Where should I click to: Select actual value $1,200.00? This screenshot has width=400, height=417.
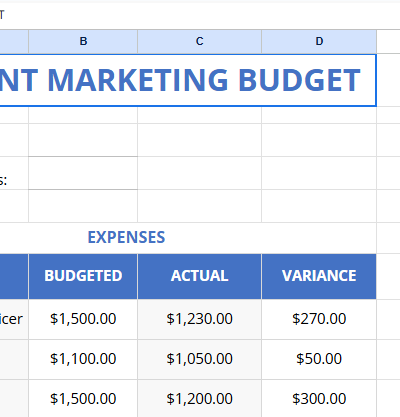pyautogui.click(x=199, y=399)
